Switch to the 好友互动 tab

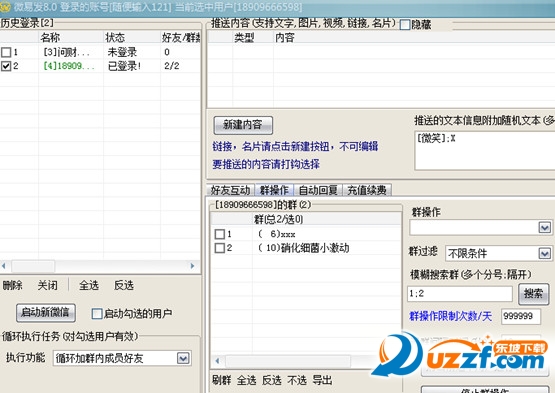pos(230,190)
